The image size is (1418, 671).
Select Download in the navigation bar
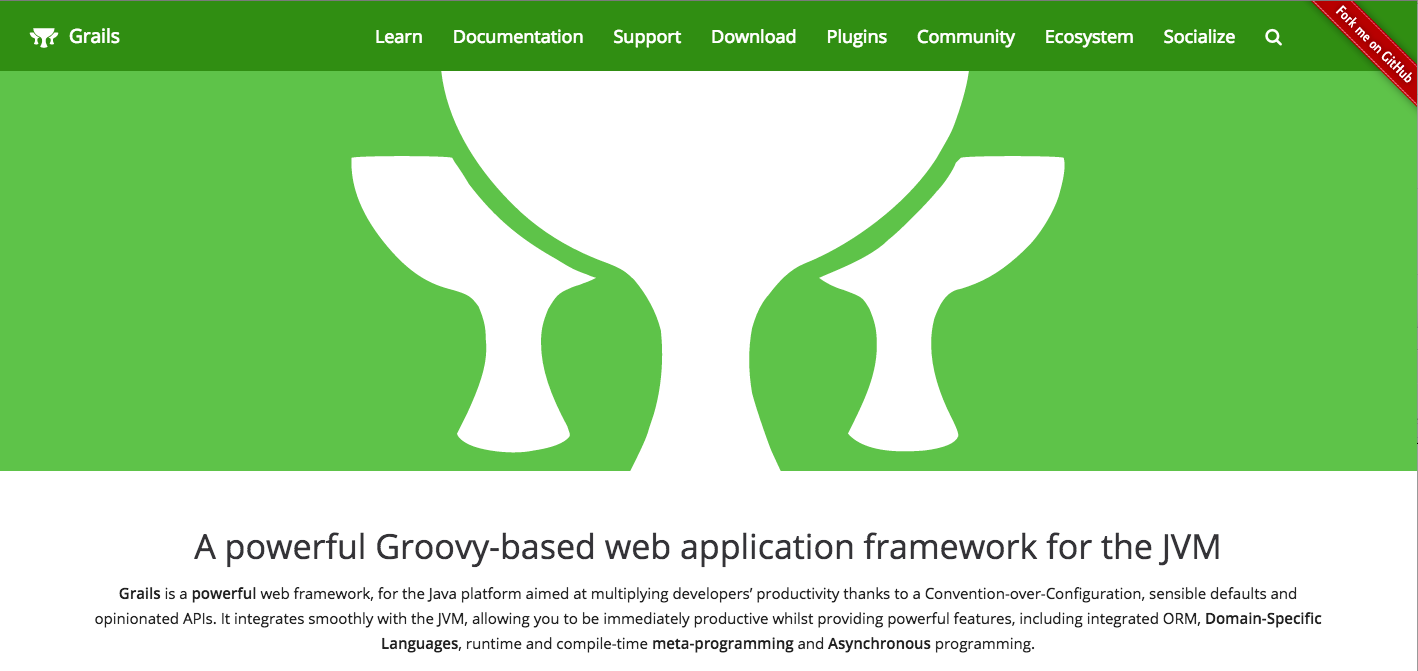(753, 37)
